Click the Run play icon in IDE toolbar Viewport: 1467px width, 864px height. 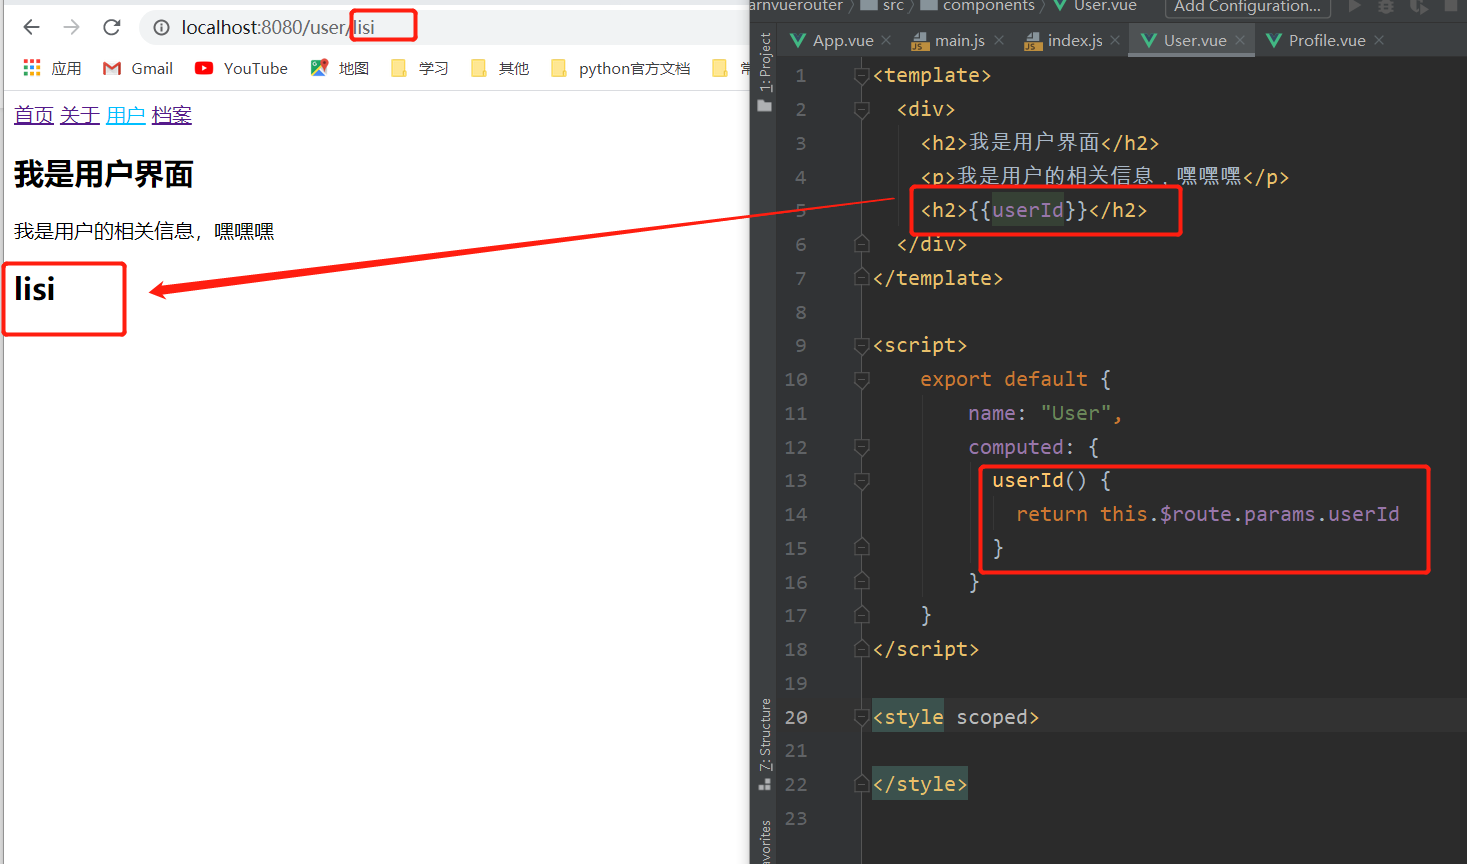(x=1355, y=6)
